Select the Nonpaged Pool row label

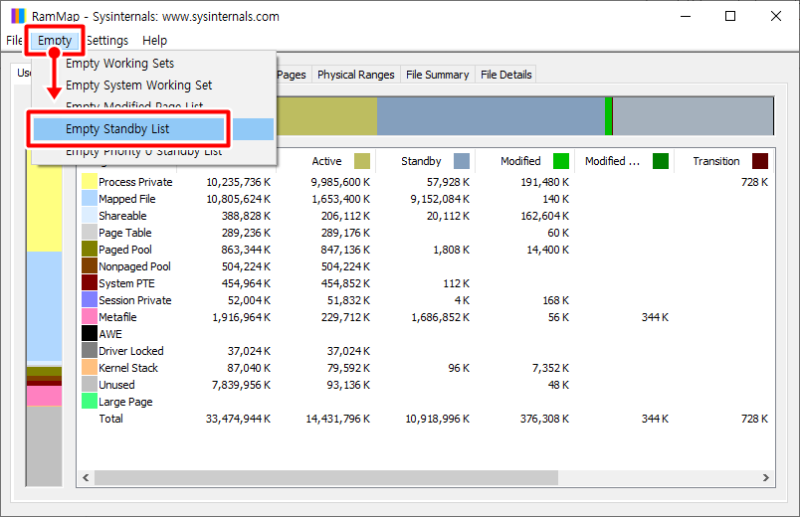[135, 266]
